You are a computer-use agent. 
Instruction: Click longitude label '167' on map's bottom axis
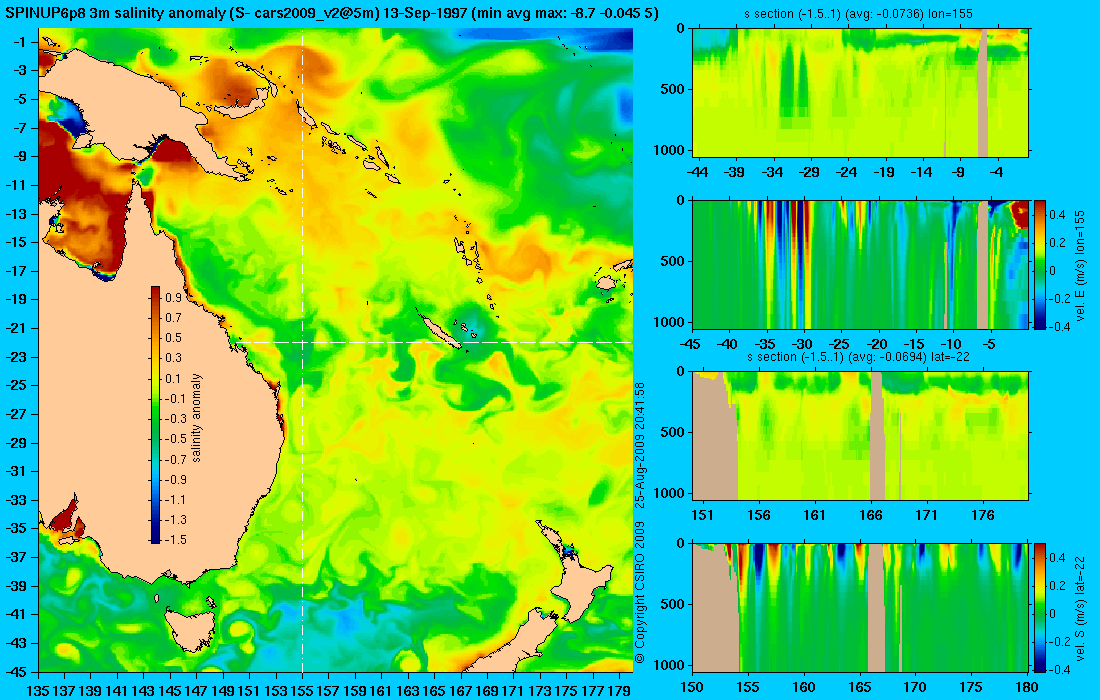tap(460, 691)
